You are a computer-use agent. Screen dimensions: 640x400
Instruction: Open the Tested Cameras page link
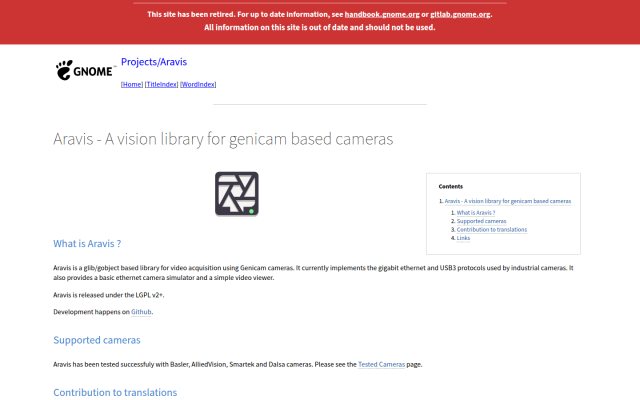[381, 364]
